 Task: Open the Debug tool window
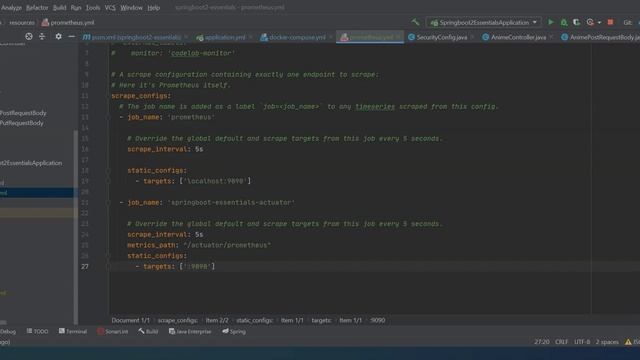(8, 331)
